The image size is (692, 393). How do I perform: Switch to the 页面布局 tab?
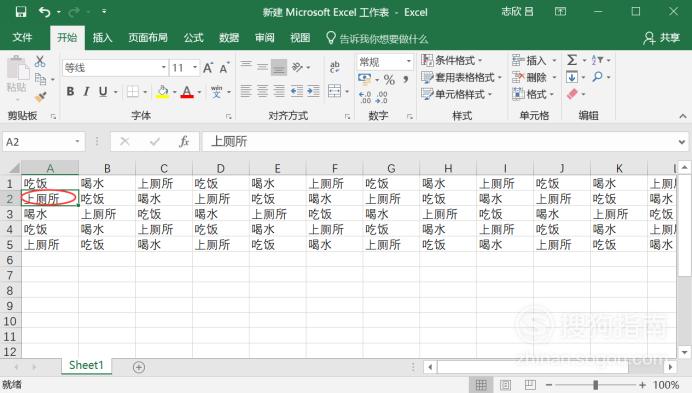coord(148,38)
